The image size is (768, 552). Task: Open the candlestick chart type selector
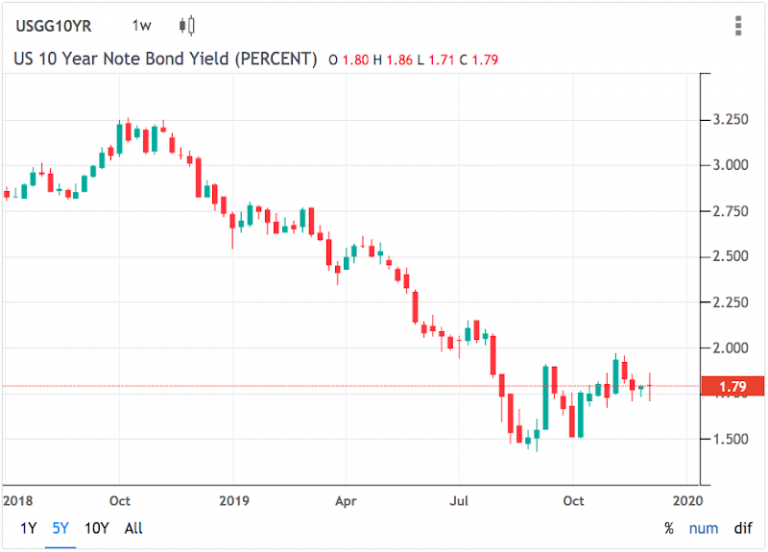click(x=186, y=25)
